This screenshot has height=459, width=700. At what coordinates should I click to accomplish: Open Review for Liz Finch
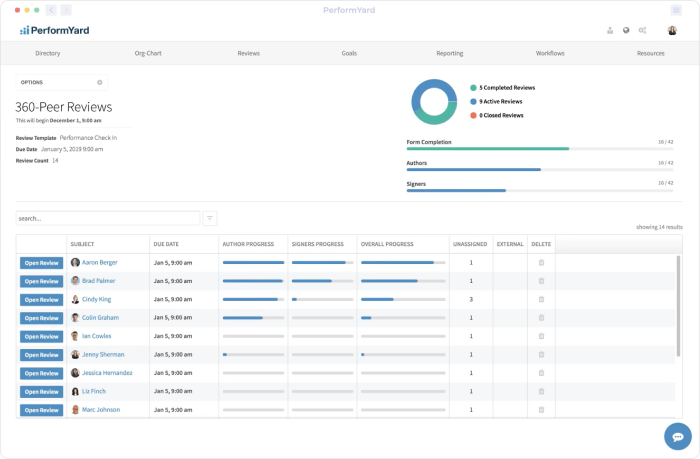(x=42, y=392)
